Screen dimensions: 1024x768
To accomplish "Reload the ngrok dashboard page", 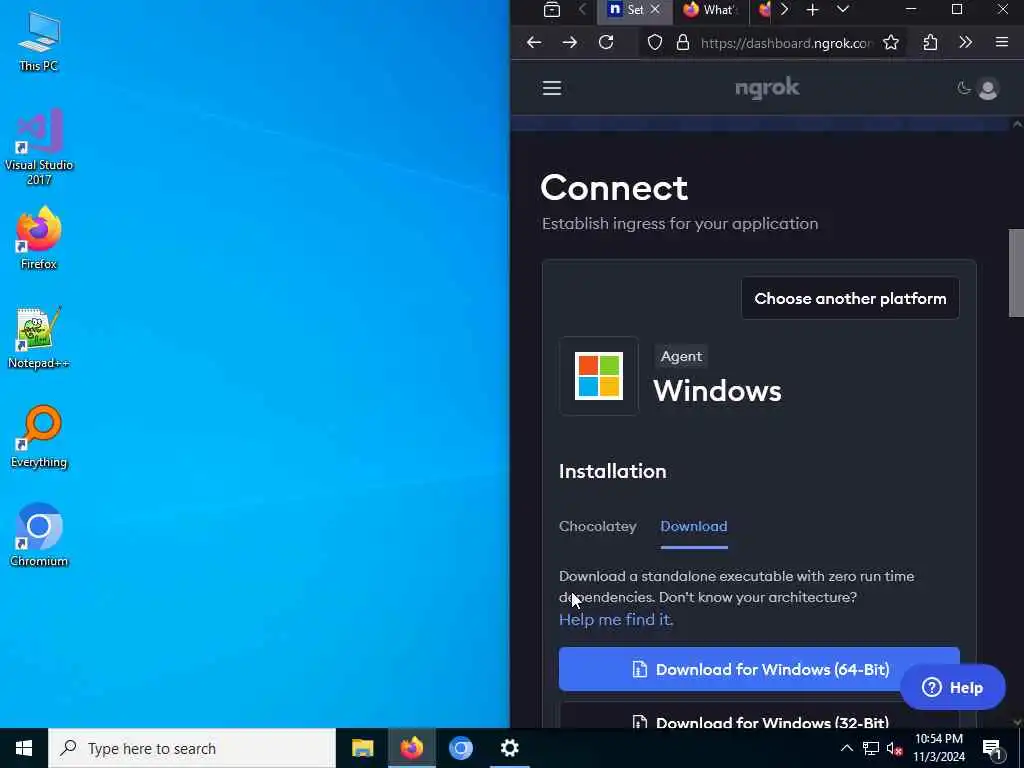I will click(x=606, y=42).
